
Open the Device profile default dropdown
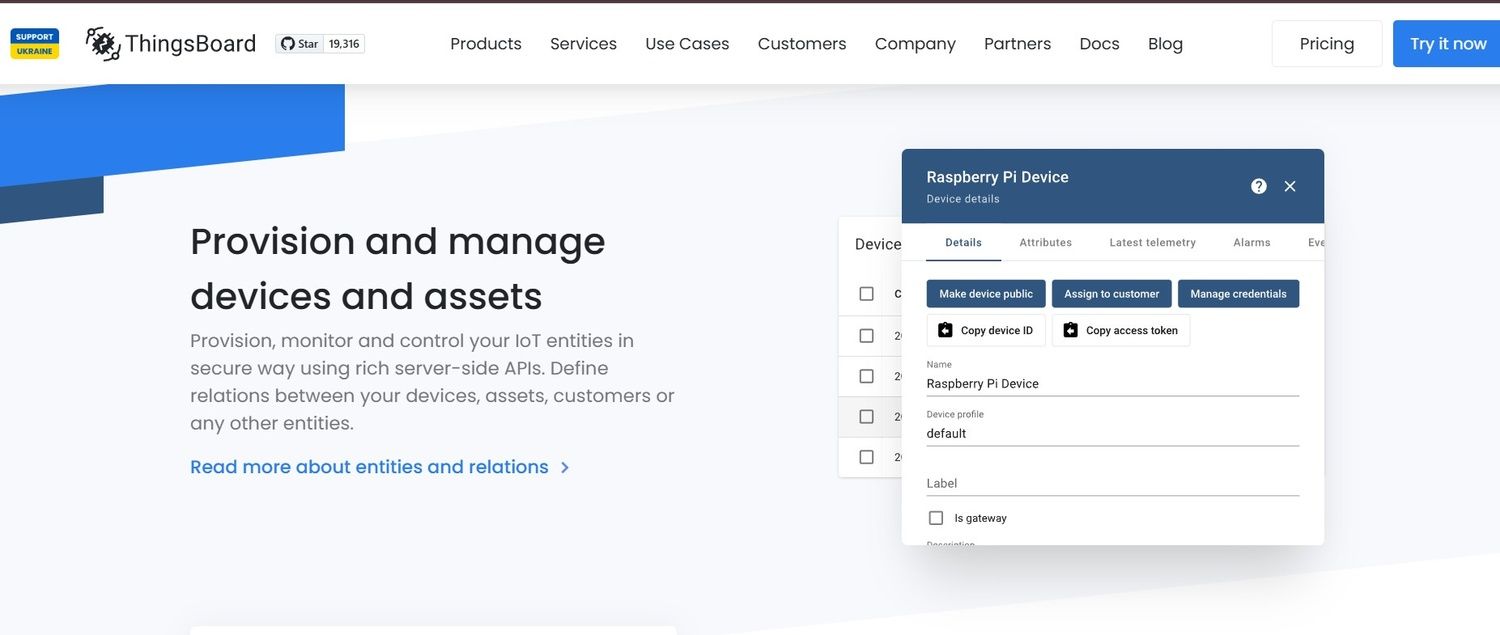(1113, 434)
